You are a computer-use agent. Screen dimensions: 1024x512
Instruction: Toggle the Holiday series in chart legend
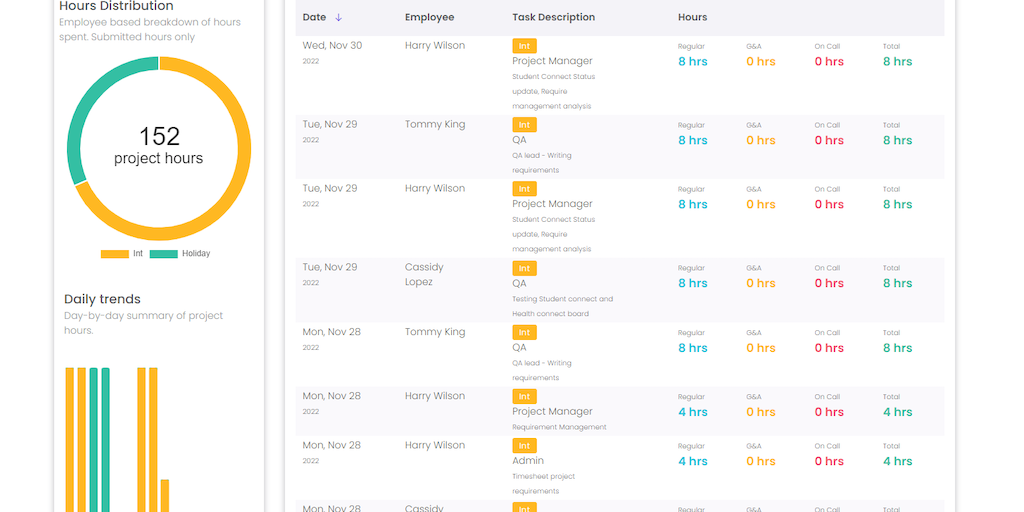(180, 254)
